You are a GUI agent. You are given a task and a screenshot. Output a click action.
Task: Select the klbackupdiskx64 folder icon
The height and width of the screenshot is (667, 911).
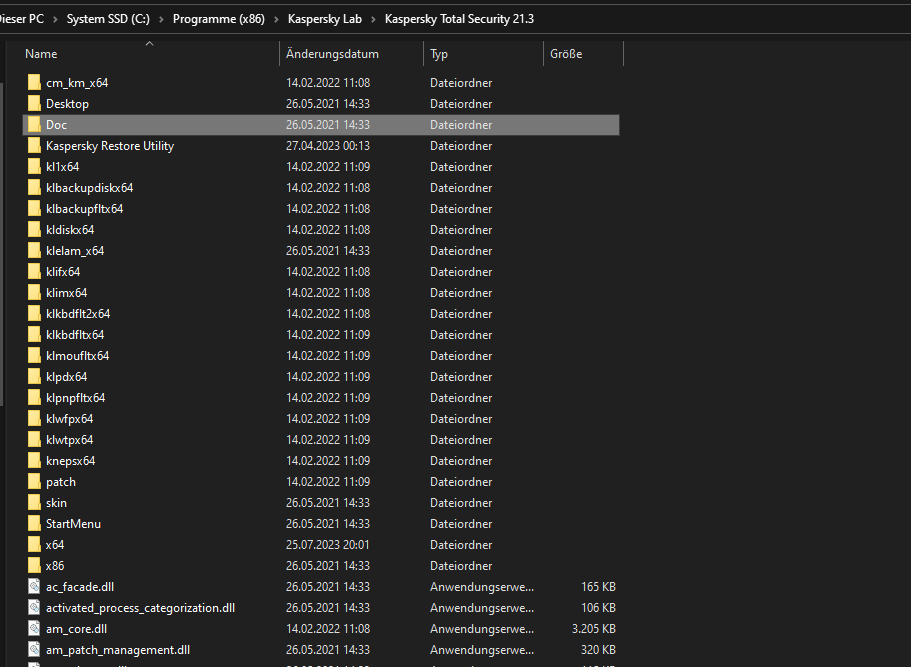click(34, 188)
